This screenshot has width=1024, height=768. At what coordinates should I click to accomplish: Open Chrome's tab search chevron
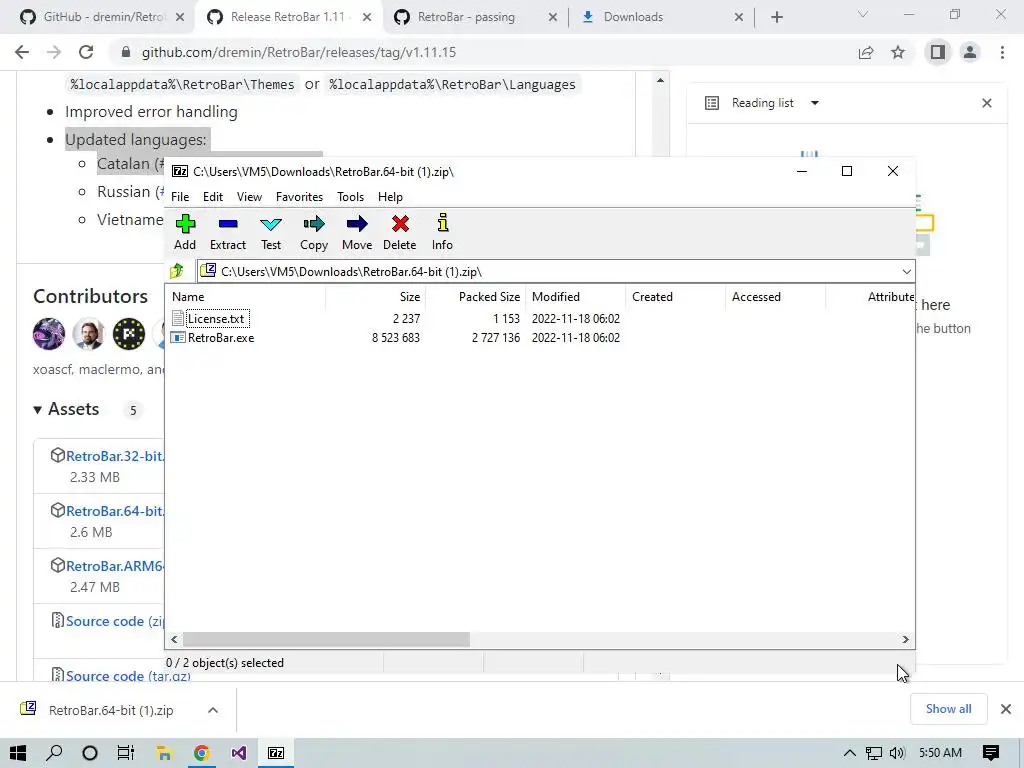[863, 14]
